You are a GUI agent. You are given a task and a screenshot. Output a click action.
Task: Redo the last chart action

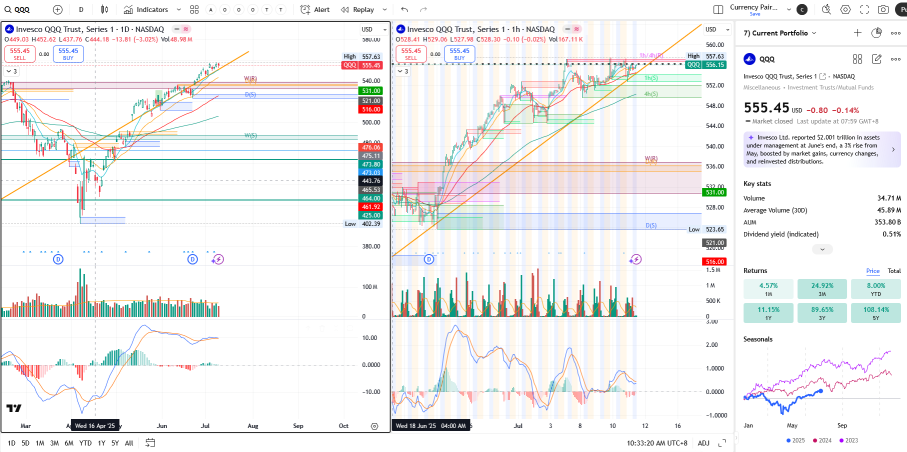[x=423, y=10]
